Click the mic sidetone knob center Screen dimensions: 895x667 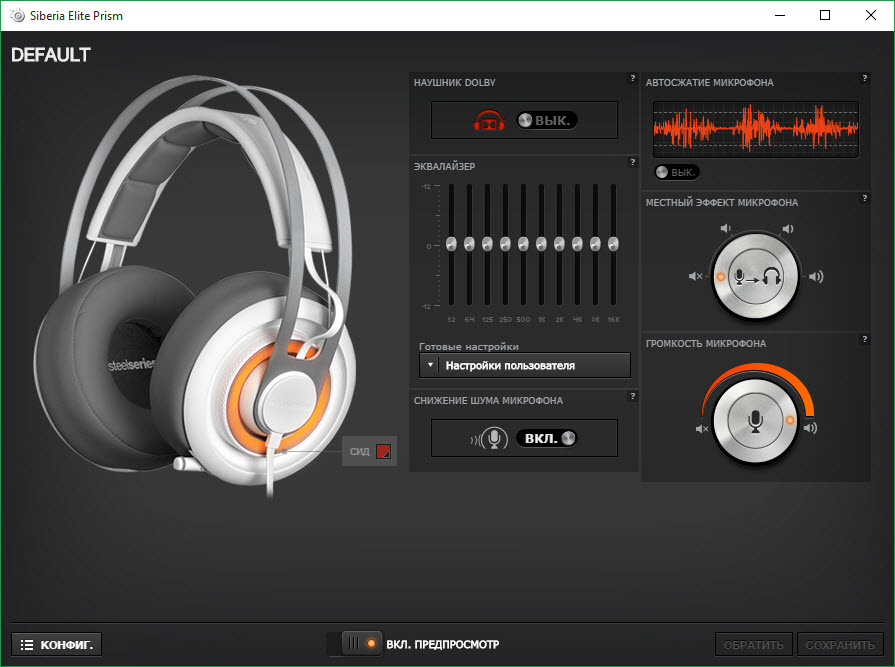click(x=755, y=277)
